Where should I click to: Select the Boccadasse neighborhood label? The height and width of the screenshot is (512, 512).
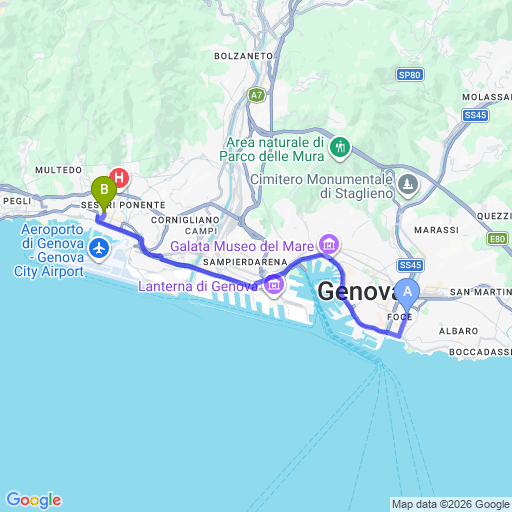tap(480, 352)
